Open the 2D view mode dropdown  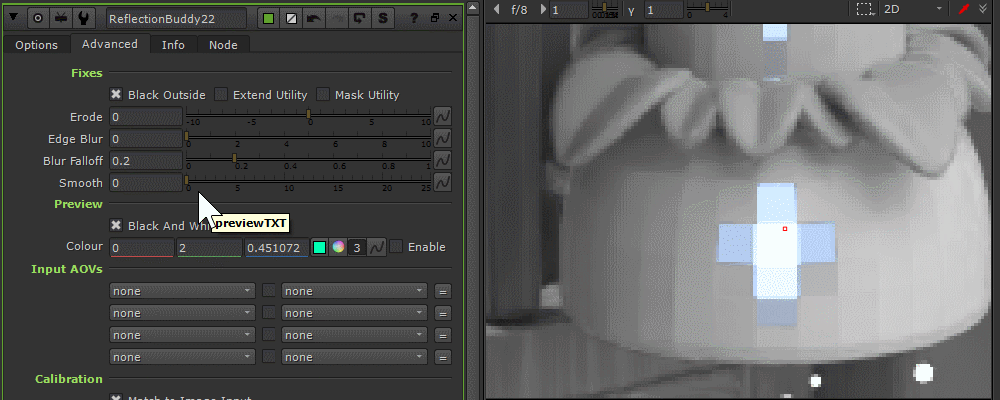click(x=912, y=10)
